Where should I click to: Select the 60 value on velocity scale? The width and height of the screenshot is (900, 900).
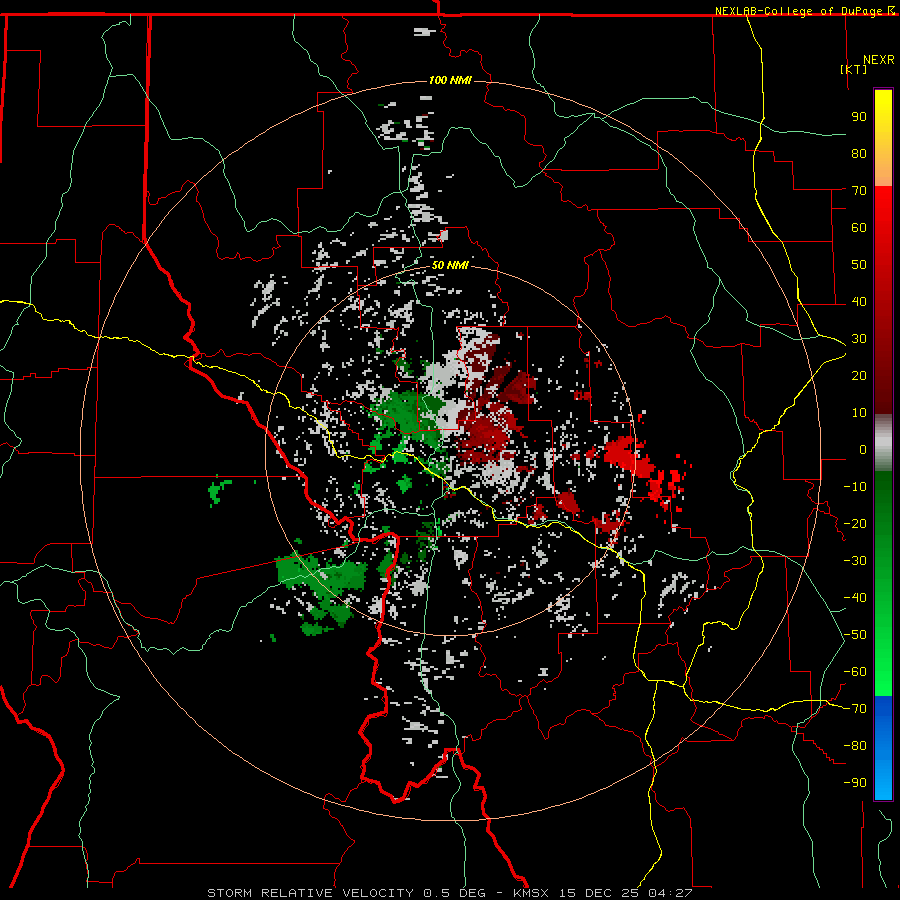[x=859, y=227]
